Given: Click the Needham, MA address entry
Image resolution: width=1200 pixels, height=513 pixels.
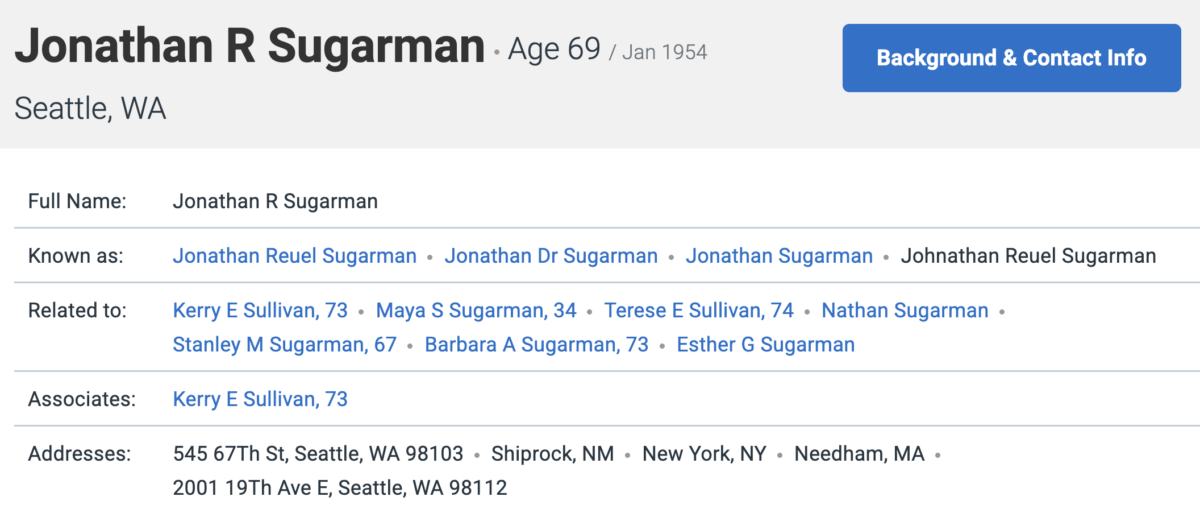Looking at the screenshot, I should pyautogui.click(x=859, y=454).
